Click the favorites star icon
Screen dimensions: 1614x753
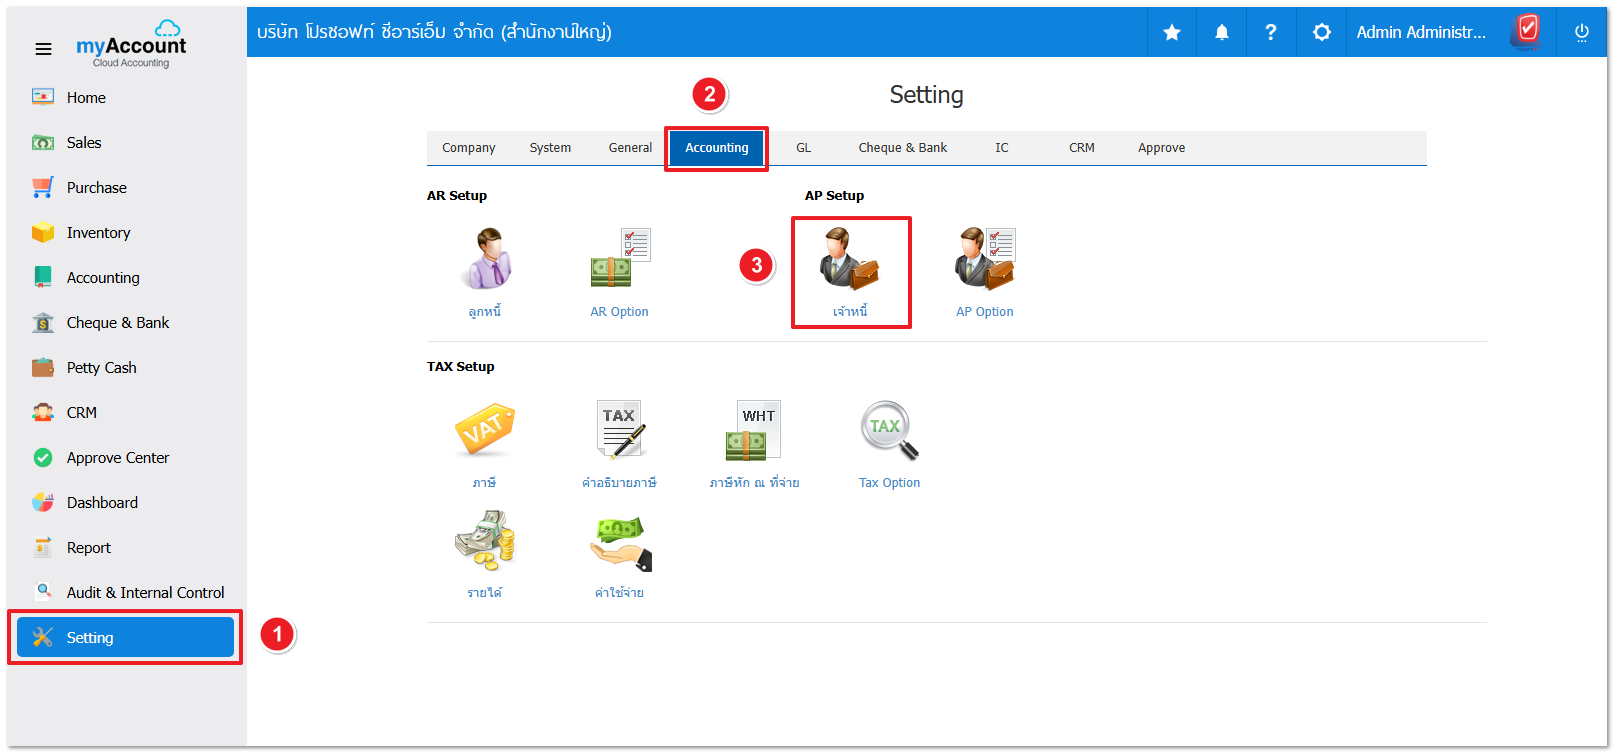pos(1172,33)
